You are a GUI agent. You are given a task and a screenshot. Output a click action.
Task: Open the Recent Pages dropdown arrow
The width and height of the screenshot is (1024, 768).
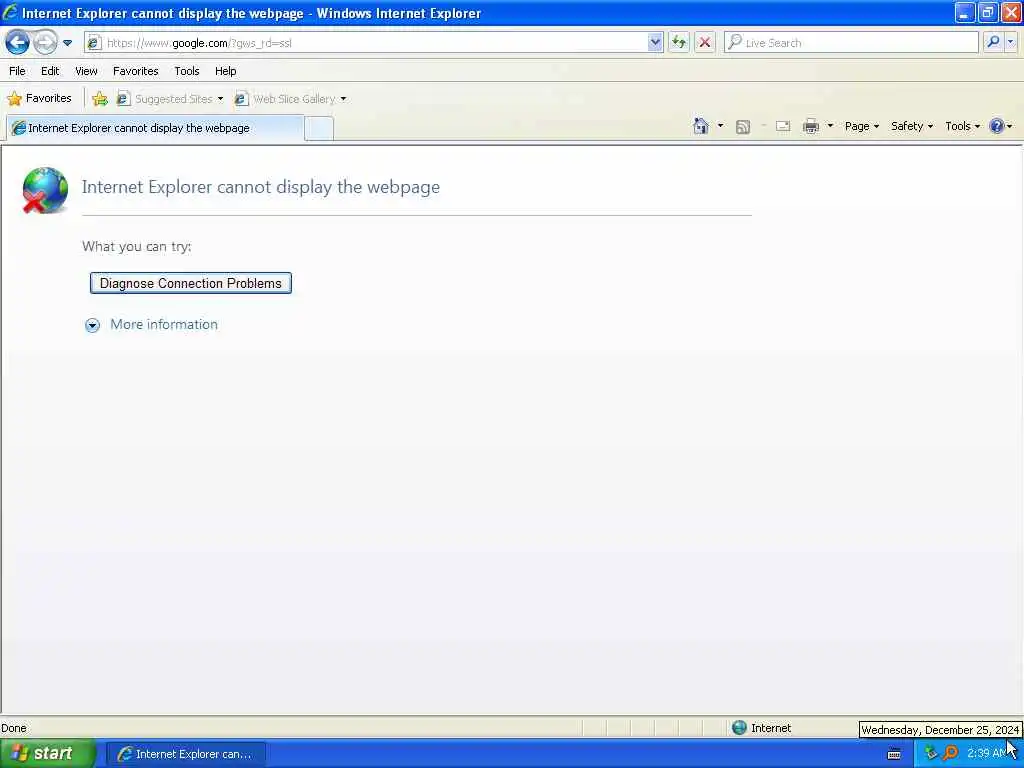pos(67,43)
